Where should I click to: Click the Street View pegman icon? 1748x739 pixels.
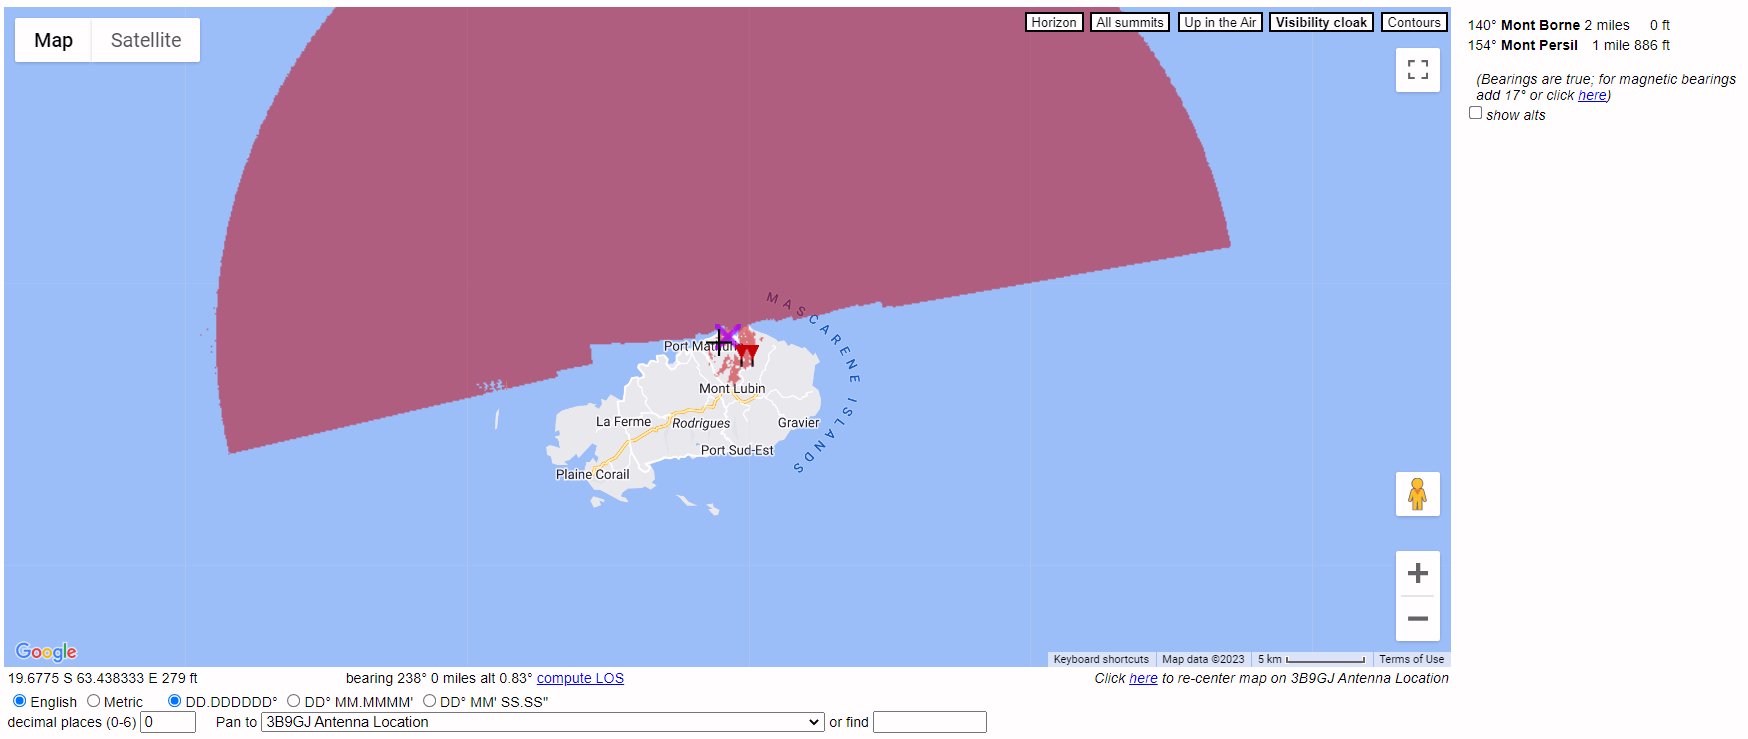[1417, 494]
